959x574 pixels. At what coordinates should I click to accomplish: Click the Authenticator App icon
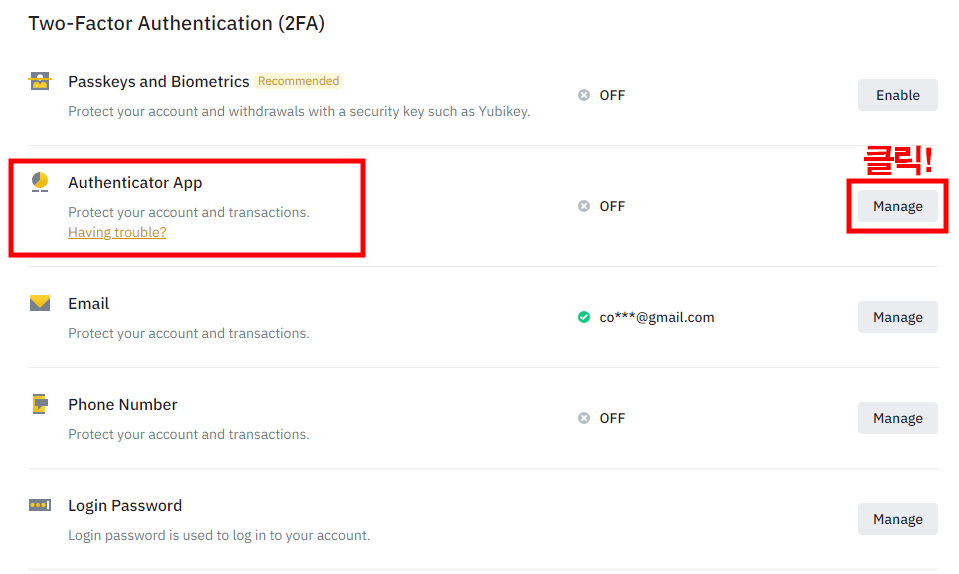coord(40,182)
